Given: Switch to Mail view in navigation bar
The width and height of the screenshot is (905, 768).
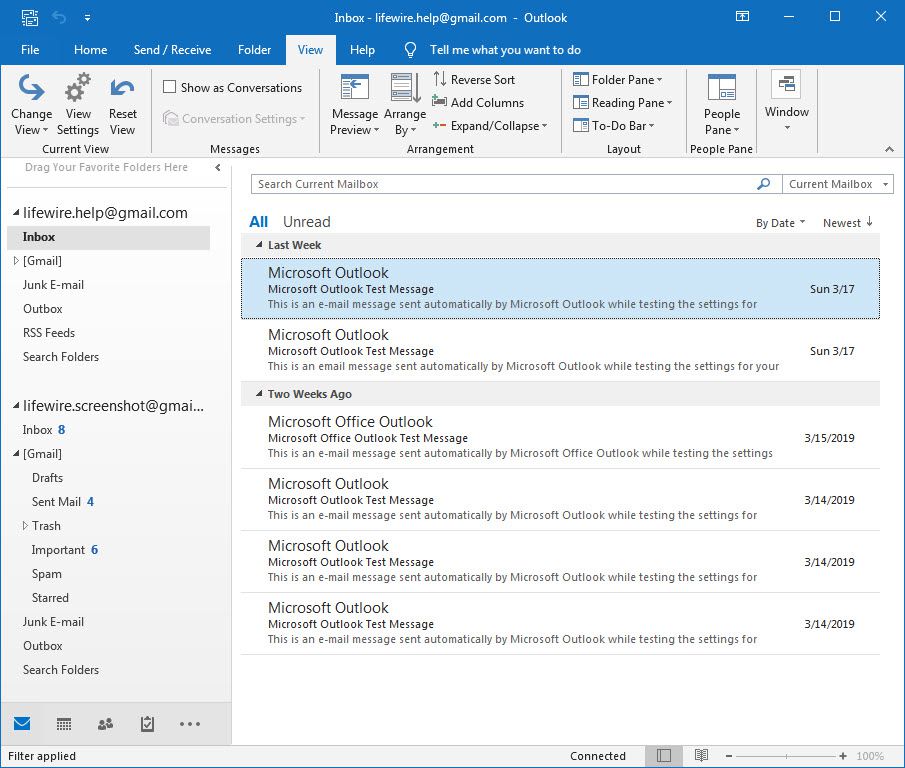Looking at the screenshot, I should [x=22, y=724].
